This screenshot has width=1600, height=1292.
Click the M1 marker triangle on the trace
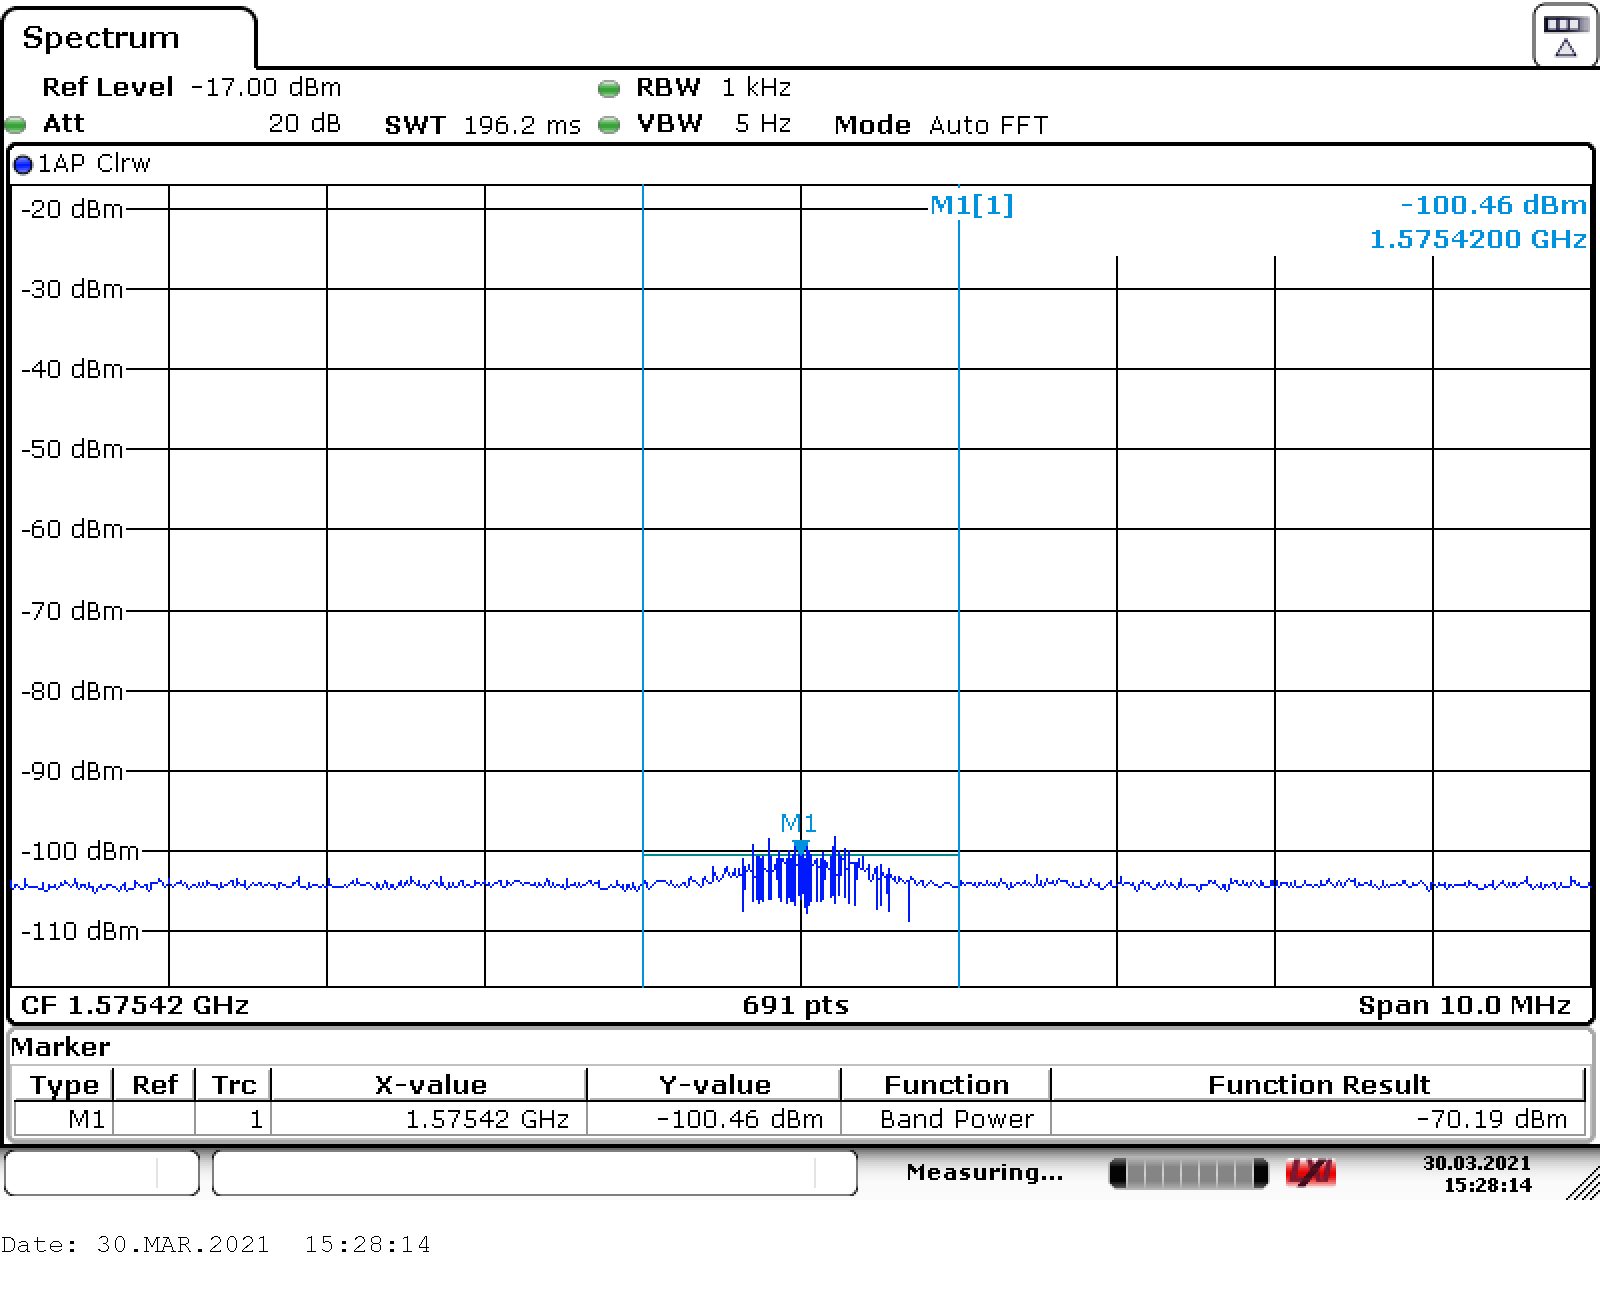click(x=800, y=847)
